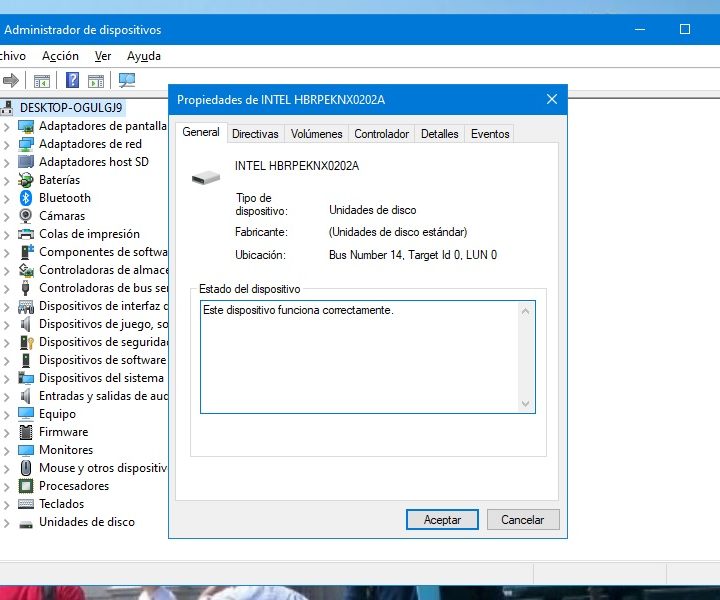Click the Adaptadores host SD icon
Image resolution: width=720 pixels, height=600 pixels.
pyautogui.click(x=26, y=162)
